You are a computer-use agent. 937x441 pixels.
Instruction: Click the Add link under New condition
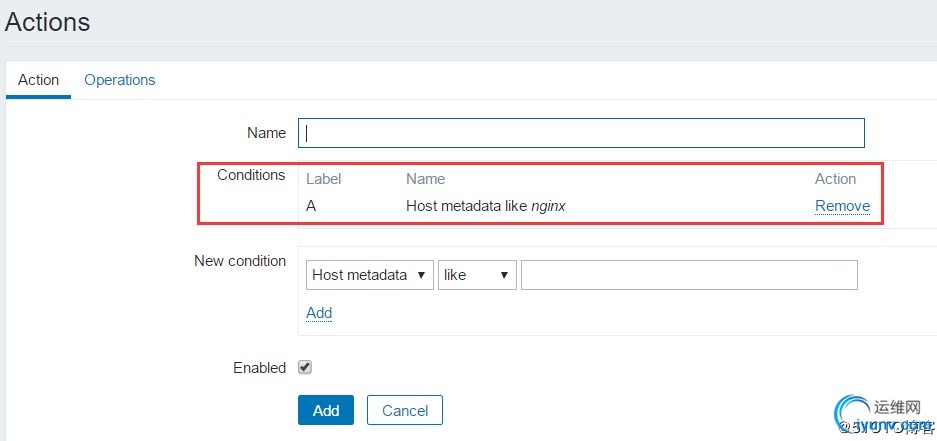click(x=319, y=313)
